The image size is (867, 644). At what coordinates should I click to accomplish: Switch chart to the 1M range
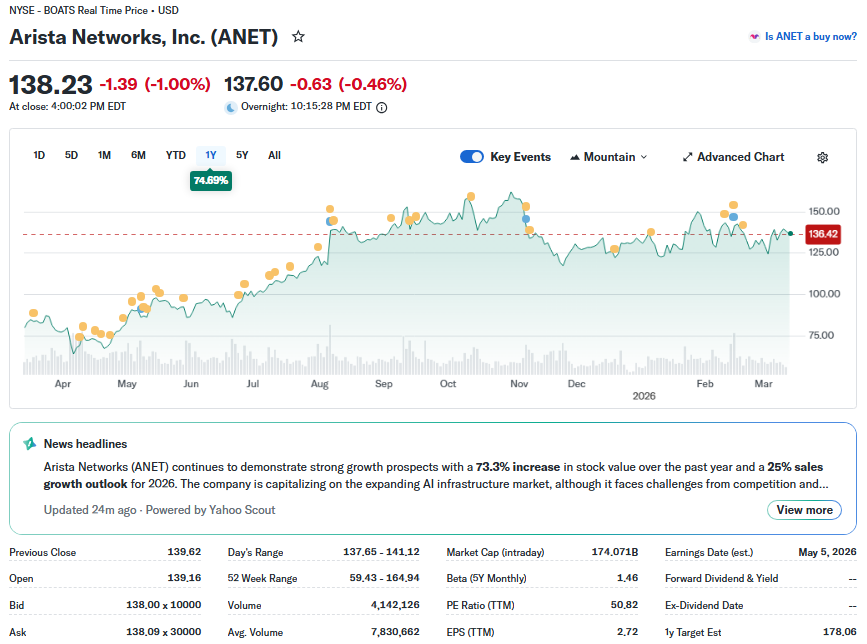[x=105, y=155]
